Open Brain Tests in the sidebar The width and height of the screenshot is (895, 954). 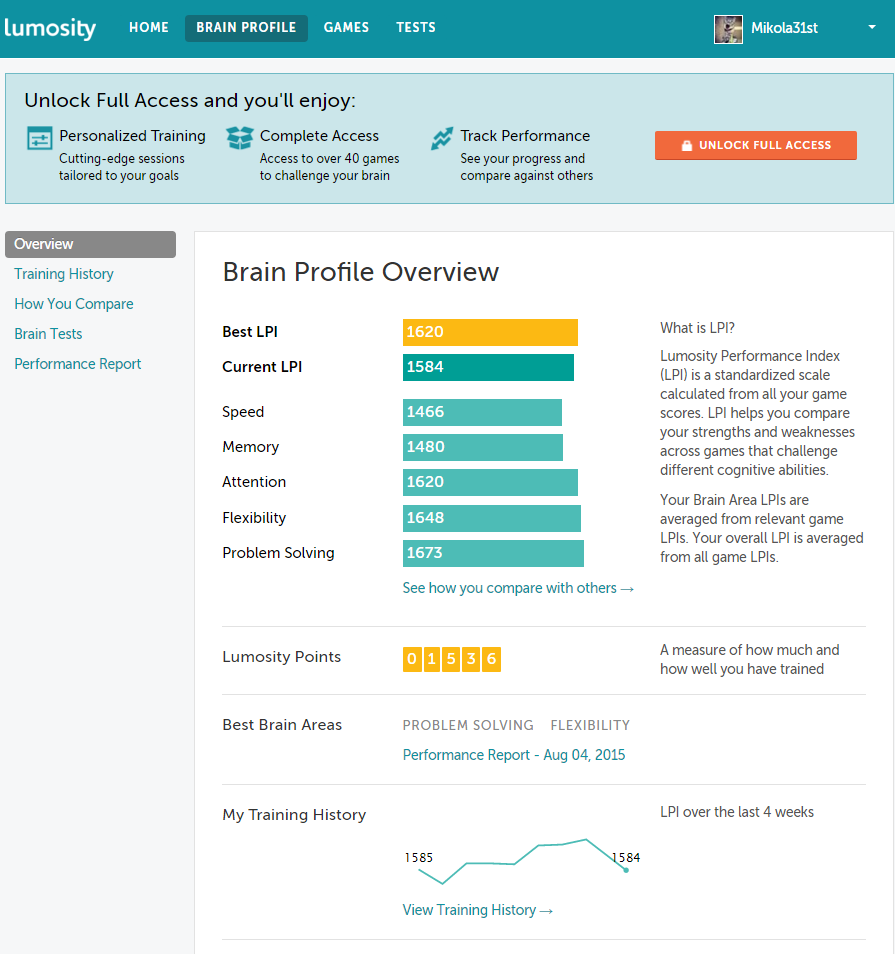click(48, 334)
